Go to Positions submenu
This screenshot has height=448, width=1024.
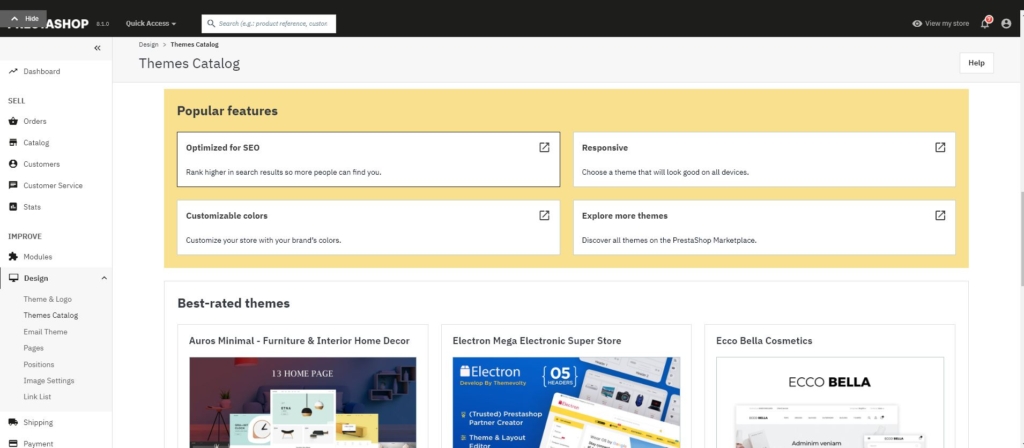39,364
